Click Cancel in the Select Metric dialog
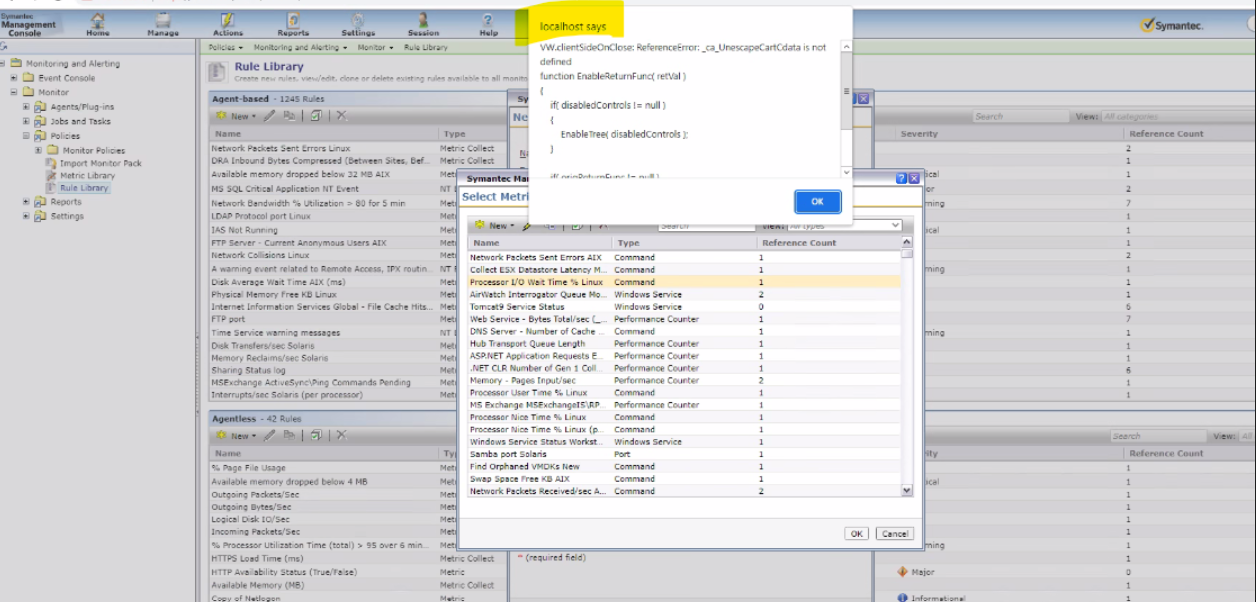 (894, 534)
